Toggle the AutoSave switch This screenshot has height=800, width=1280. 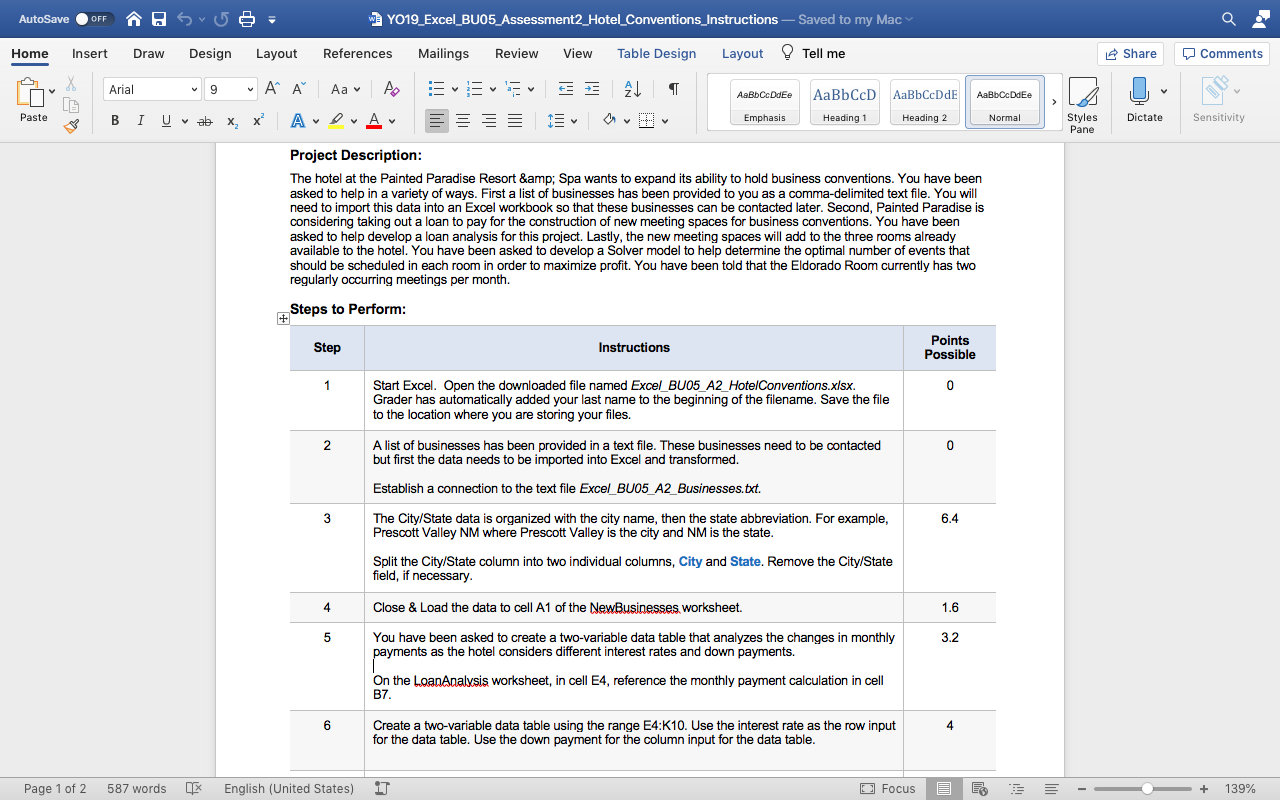click(95, 19)
